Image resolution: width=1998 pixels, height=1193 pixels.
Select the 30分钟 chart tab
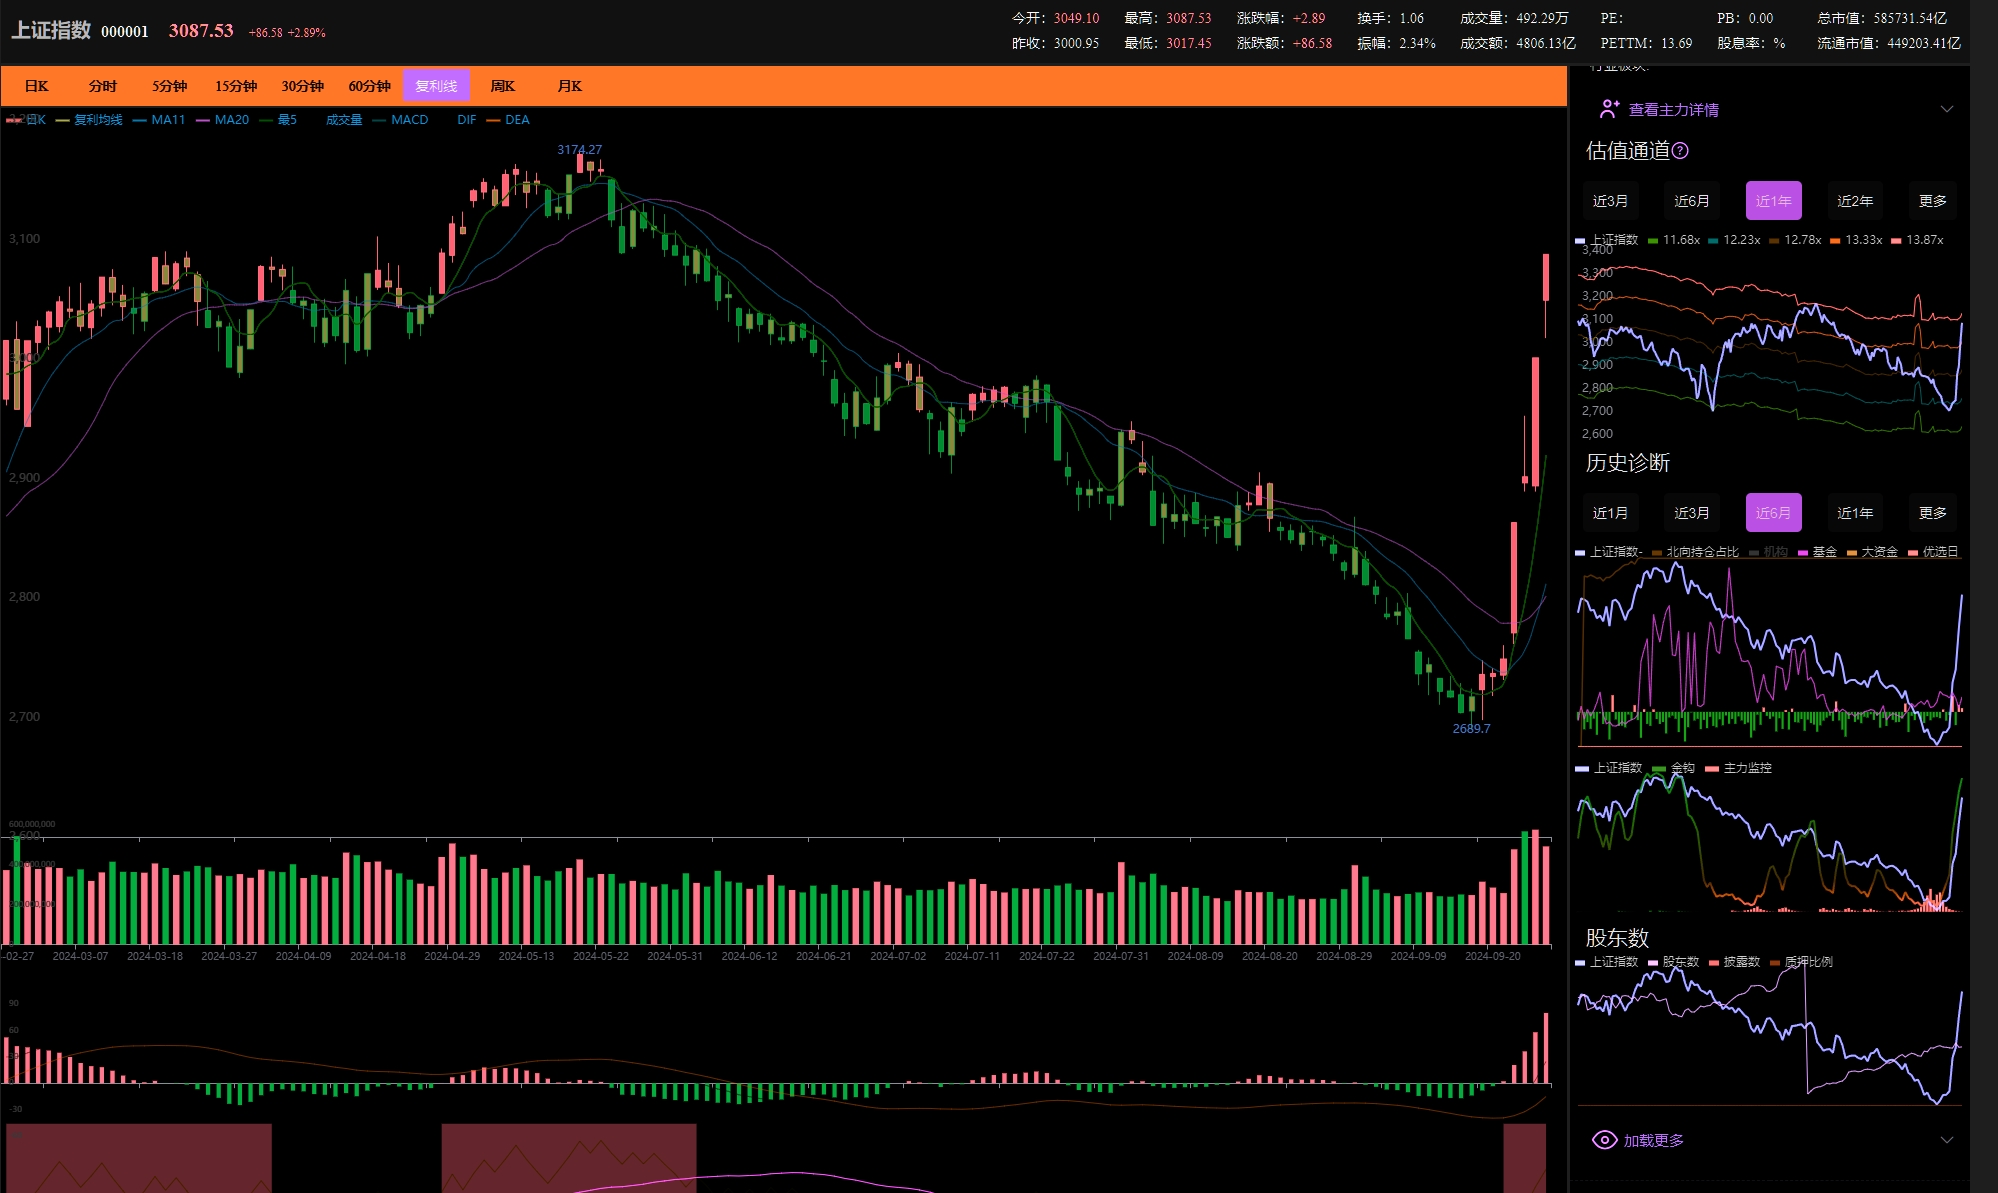302,86
